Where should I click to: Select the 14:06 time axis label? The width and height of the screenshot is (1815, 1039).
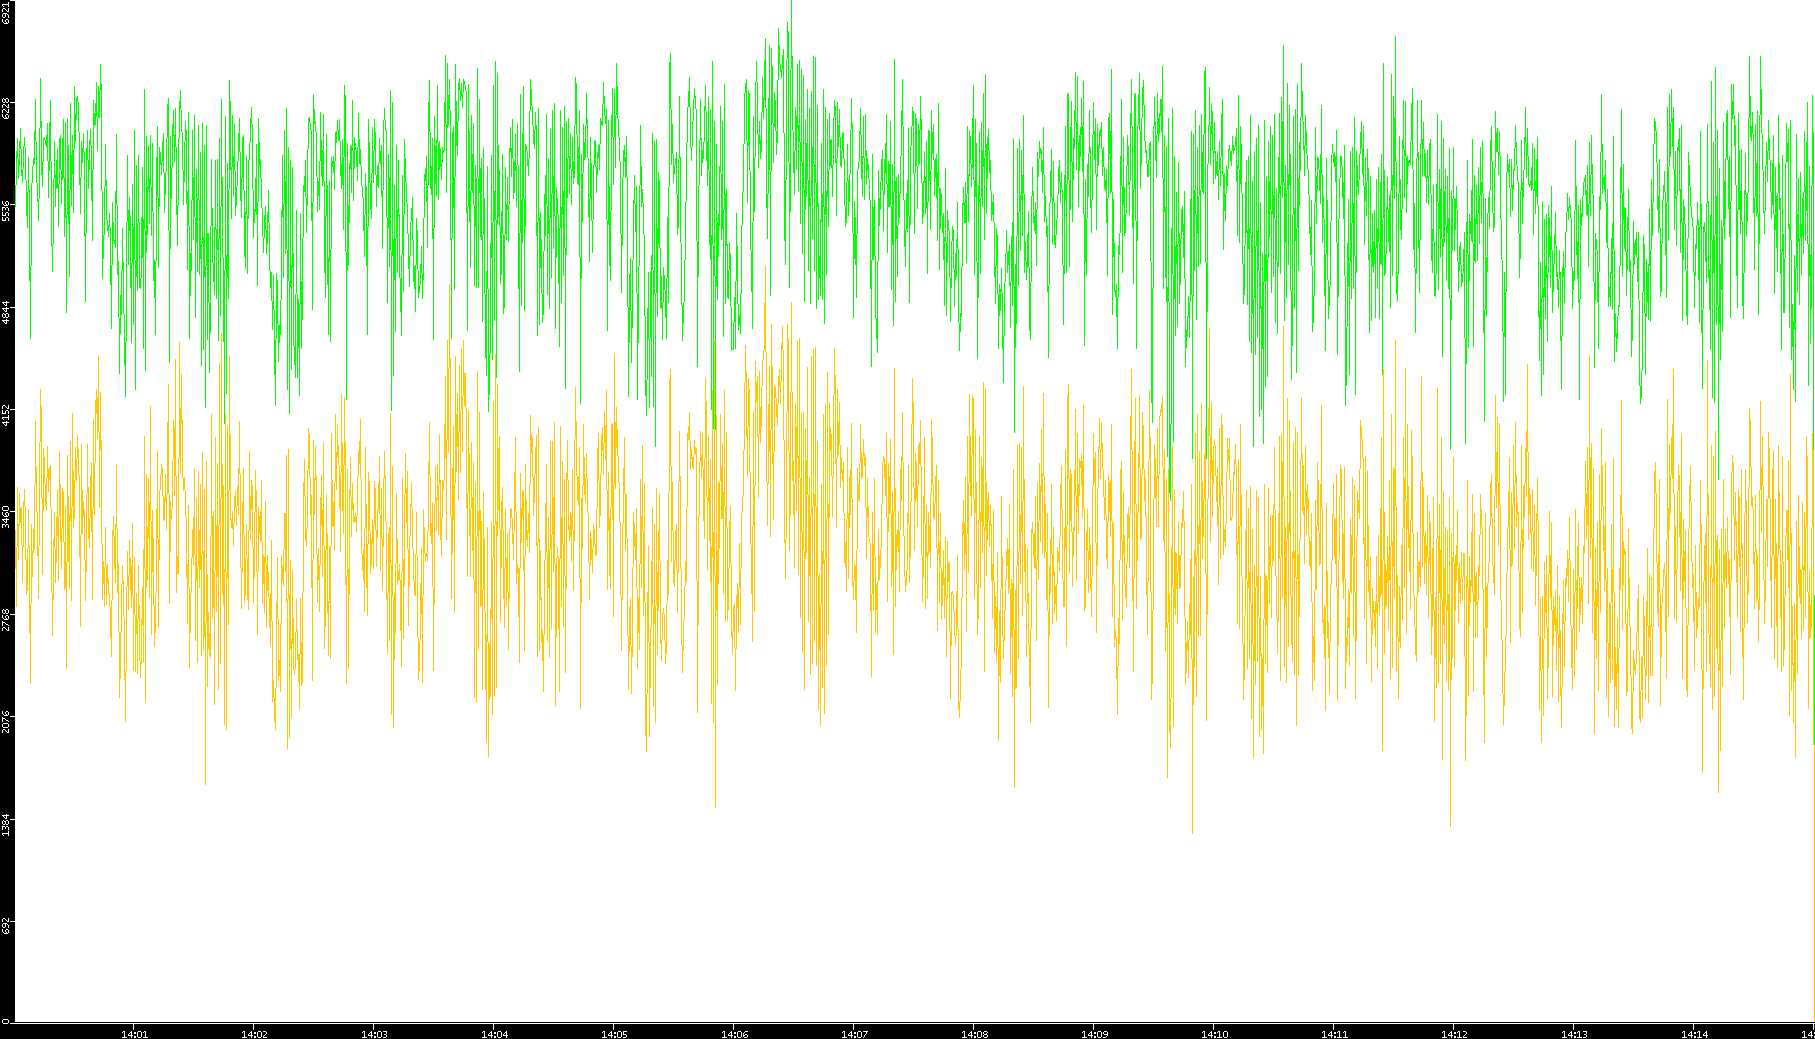coord(734,1034)
